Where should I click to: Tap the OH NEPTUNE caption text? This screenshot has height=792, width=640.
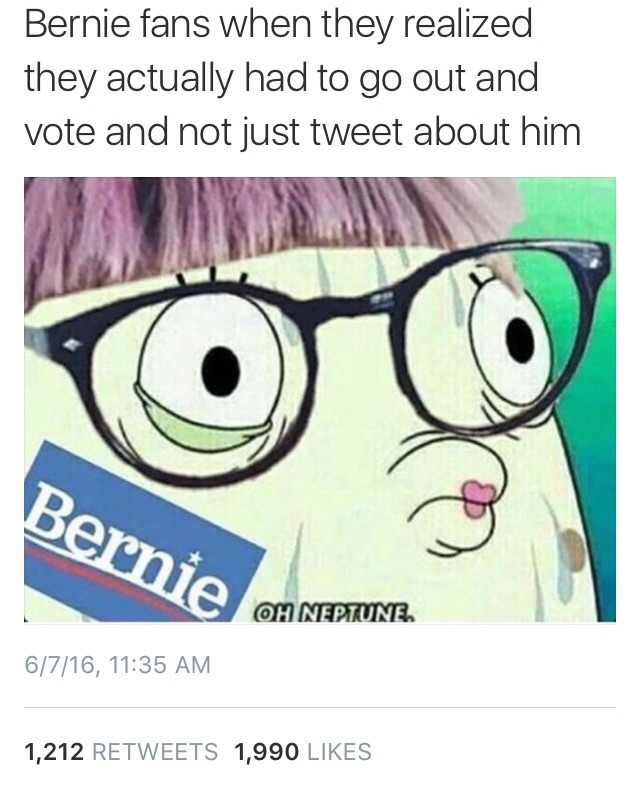click(336, 613)
